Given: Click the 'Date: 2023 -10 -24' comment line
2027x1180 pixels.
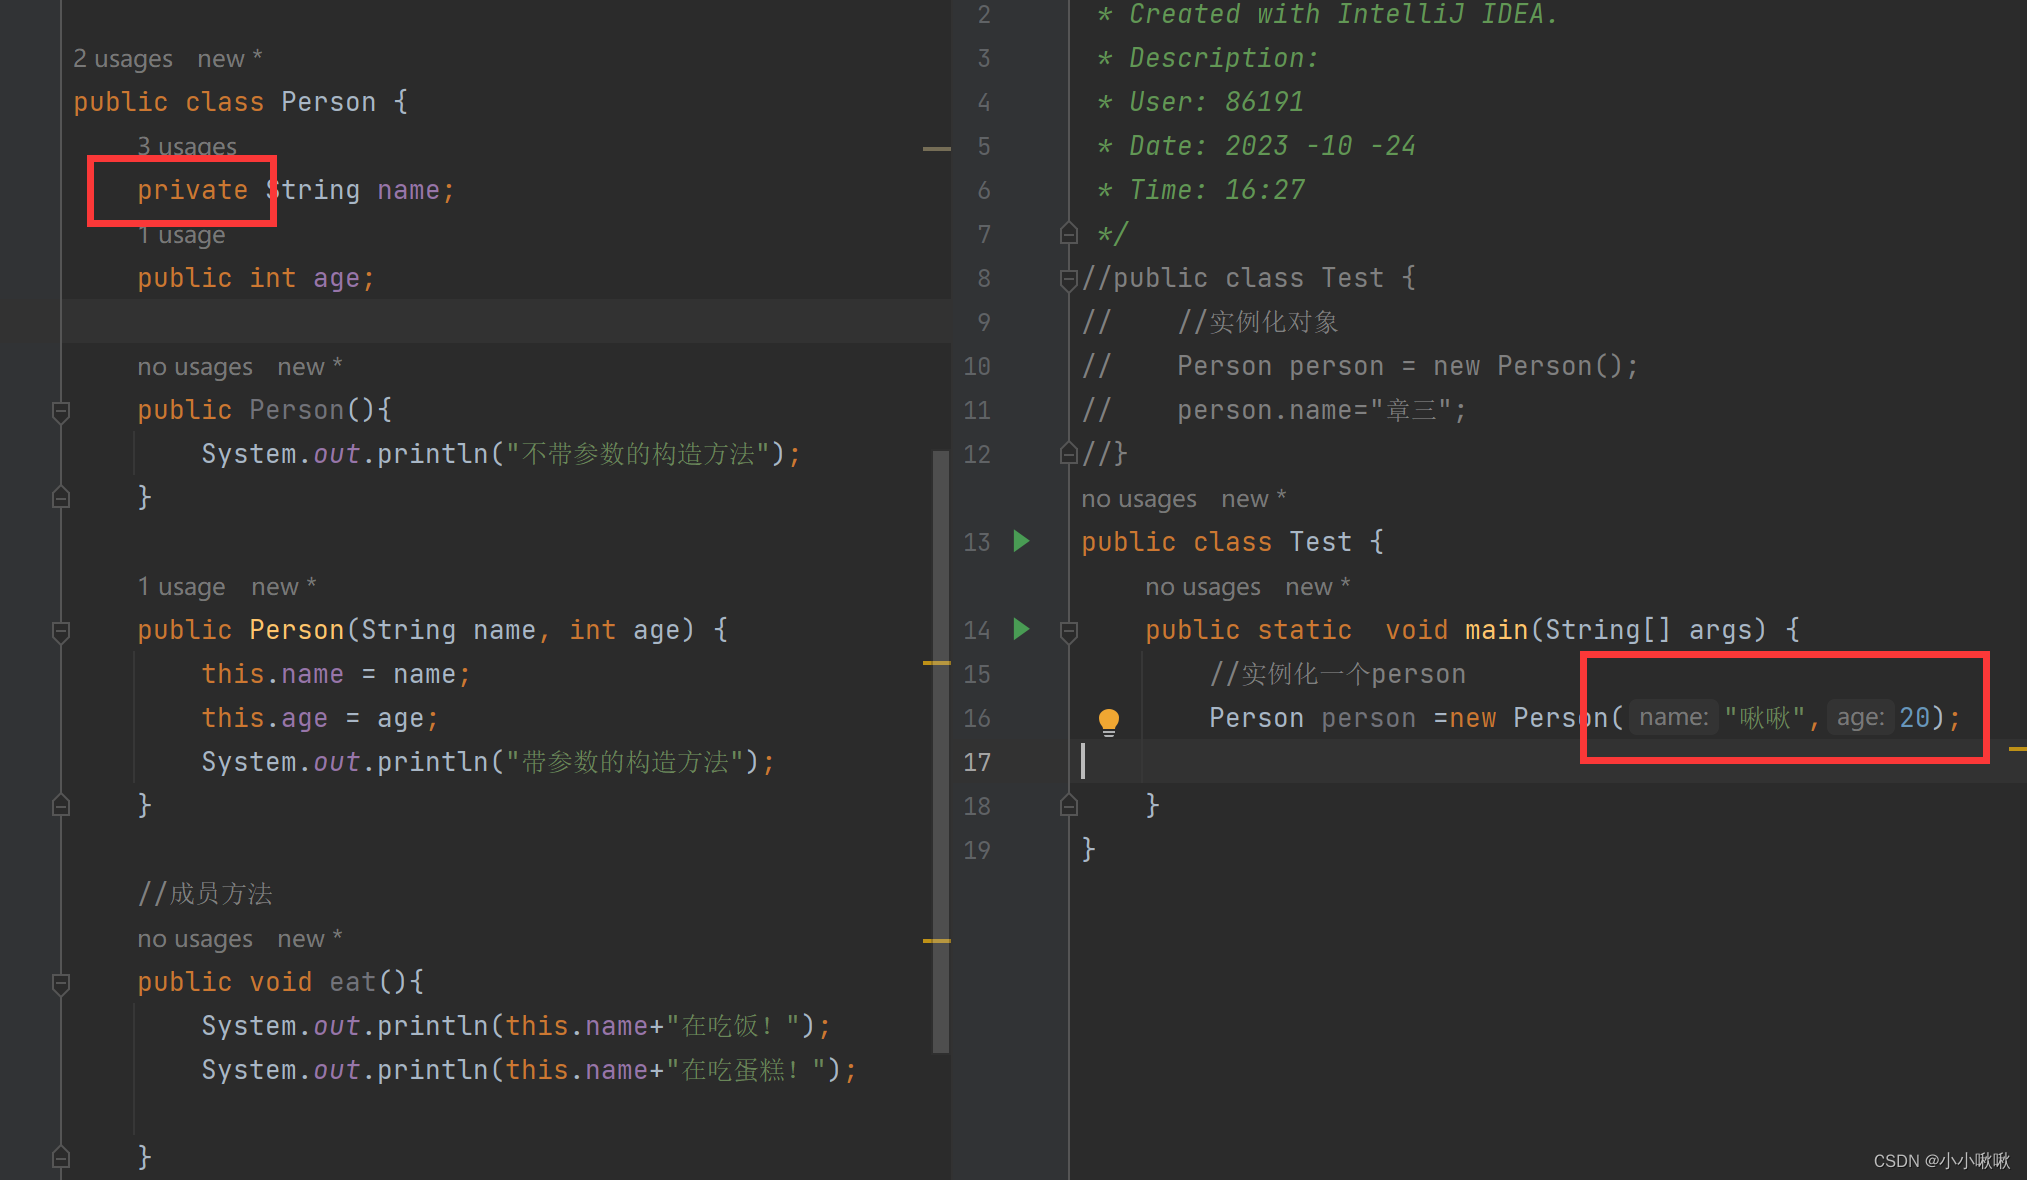Looking at the screenshot, I should click(x=1257, y=146).
